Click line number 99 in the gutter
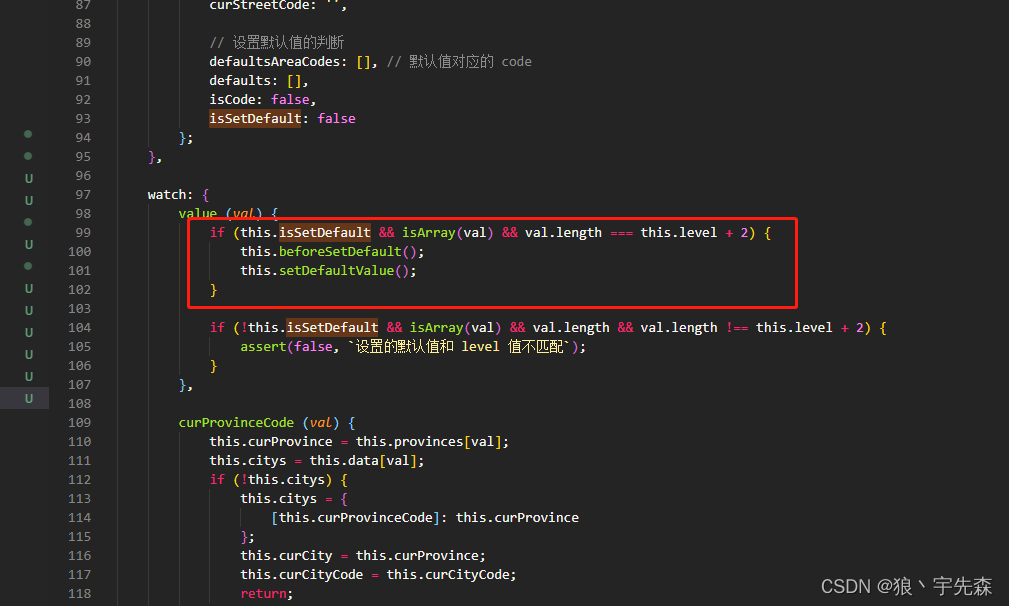This screenshot has height=606, width=1009. click(x=83, y=233)
